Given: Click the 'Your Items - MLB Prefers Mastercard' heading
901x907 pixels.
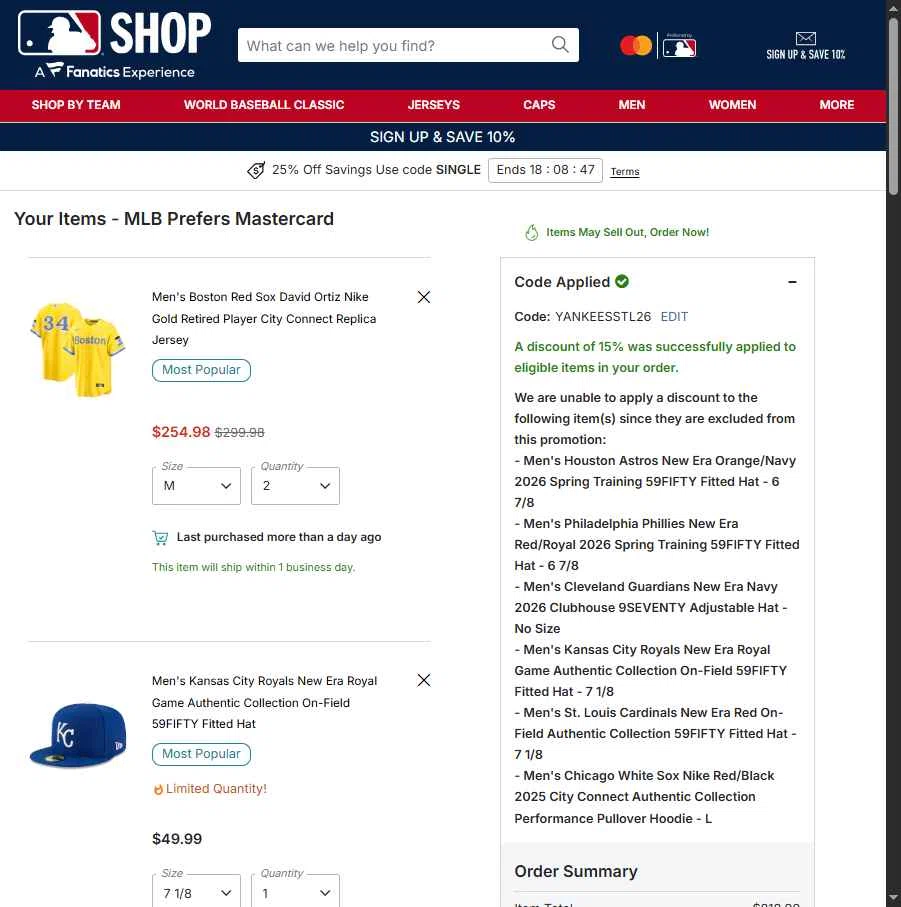Looking at the screenshot, I should [174, 219].
